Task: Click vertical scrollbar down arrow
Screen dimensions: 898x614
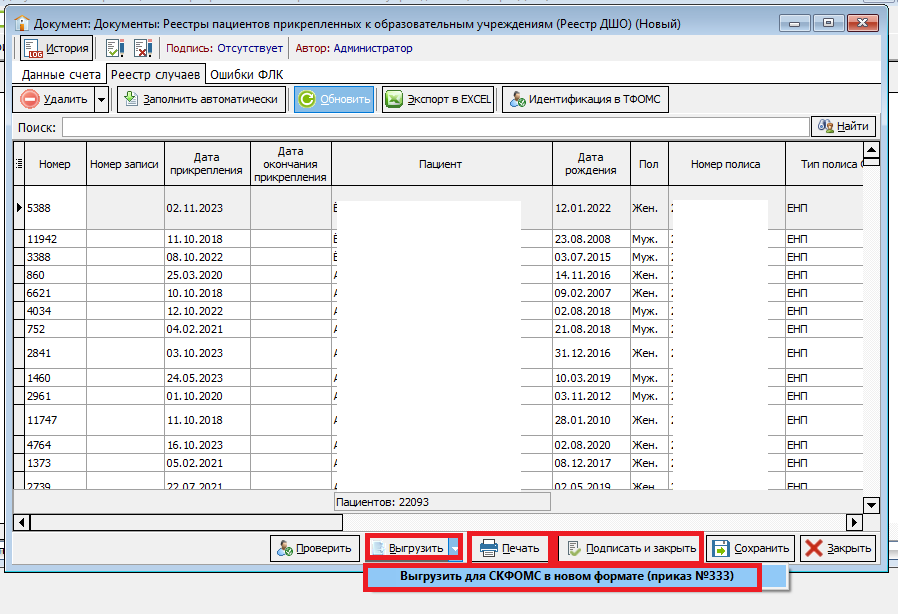Action: pos(871,505)
